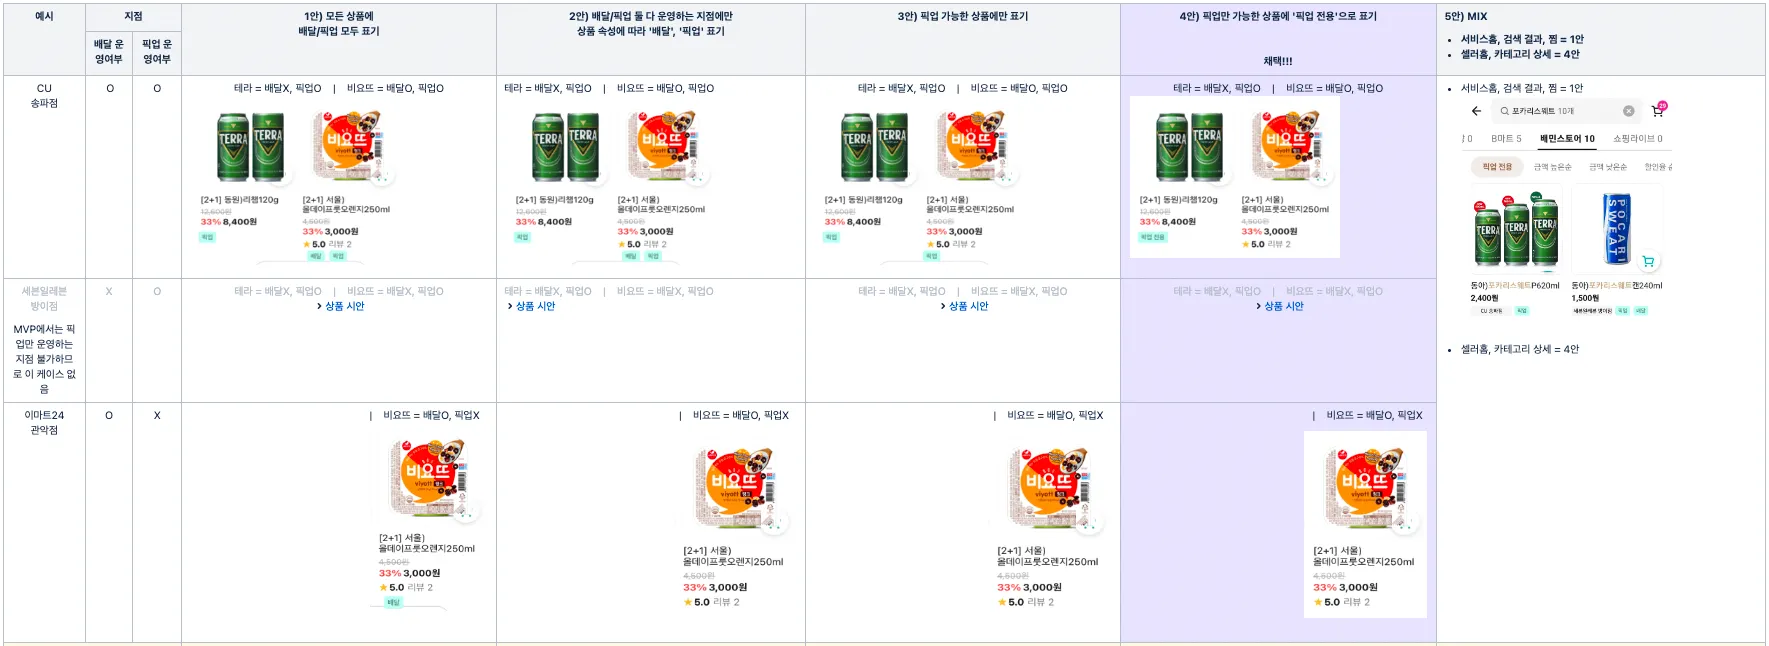The height and width of the screenshot is (646, 1769).
Task: Click the 픽업 전용 badge under Terra in 4안
Action: point(1152,237)
